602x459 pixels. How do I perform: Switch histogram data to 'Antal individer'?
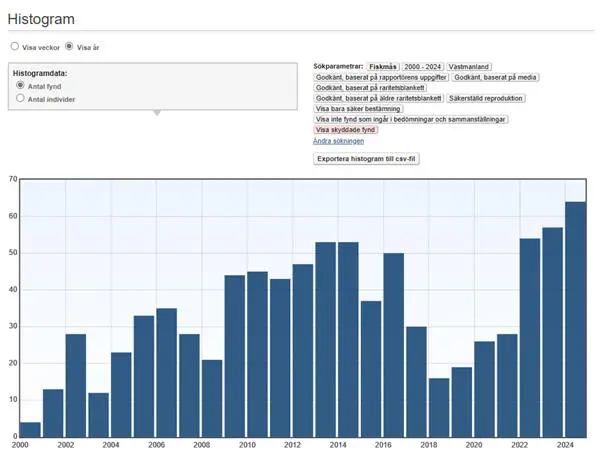(20, 99)
